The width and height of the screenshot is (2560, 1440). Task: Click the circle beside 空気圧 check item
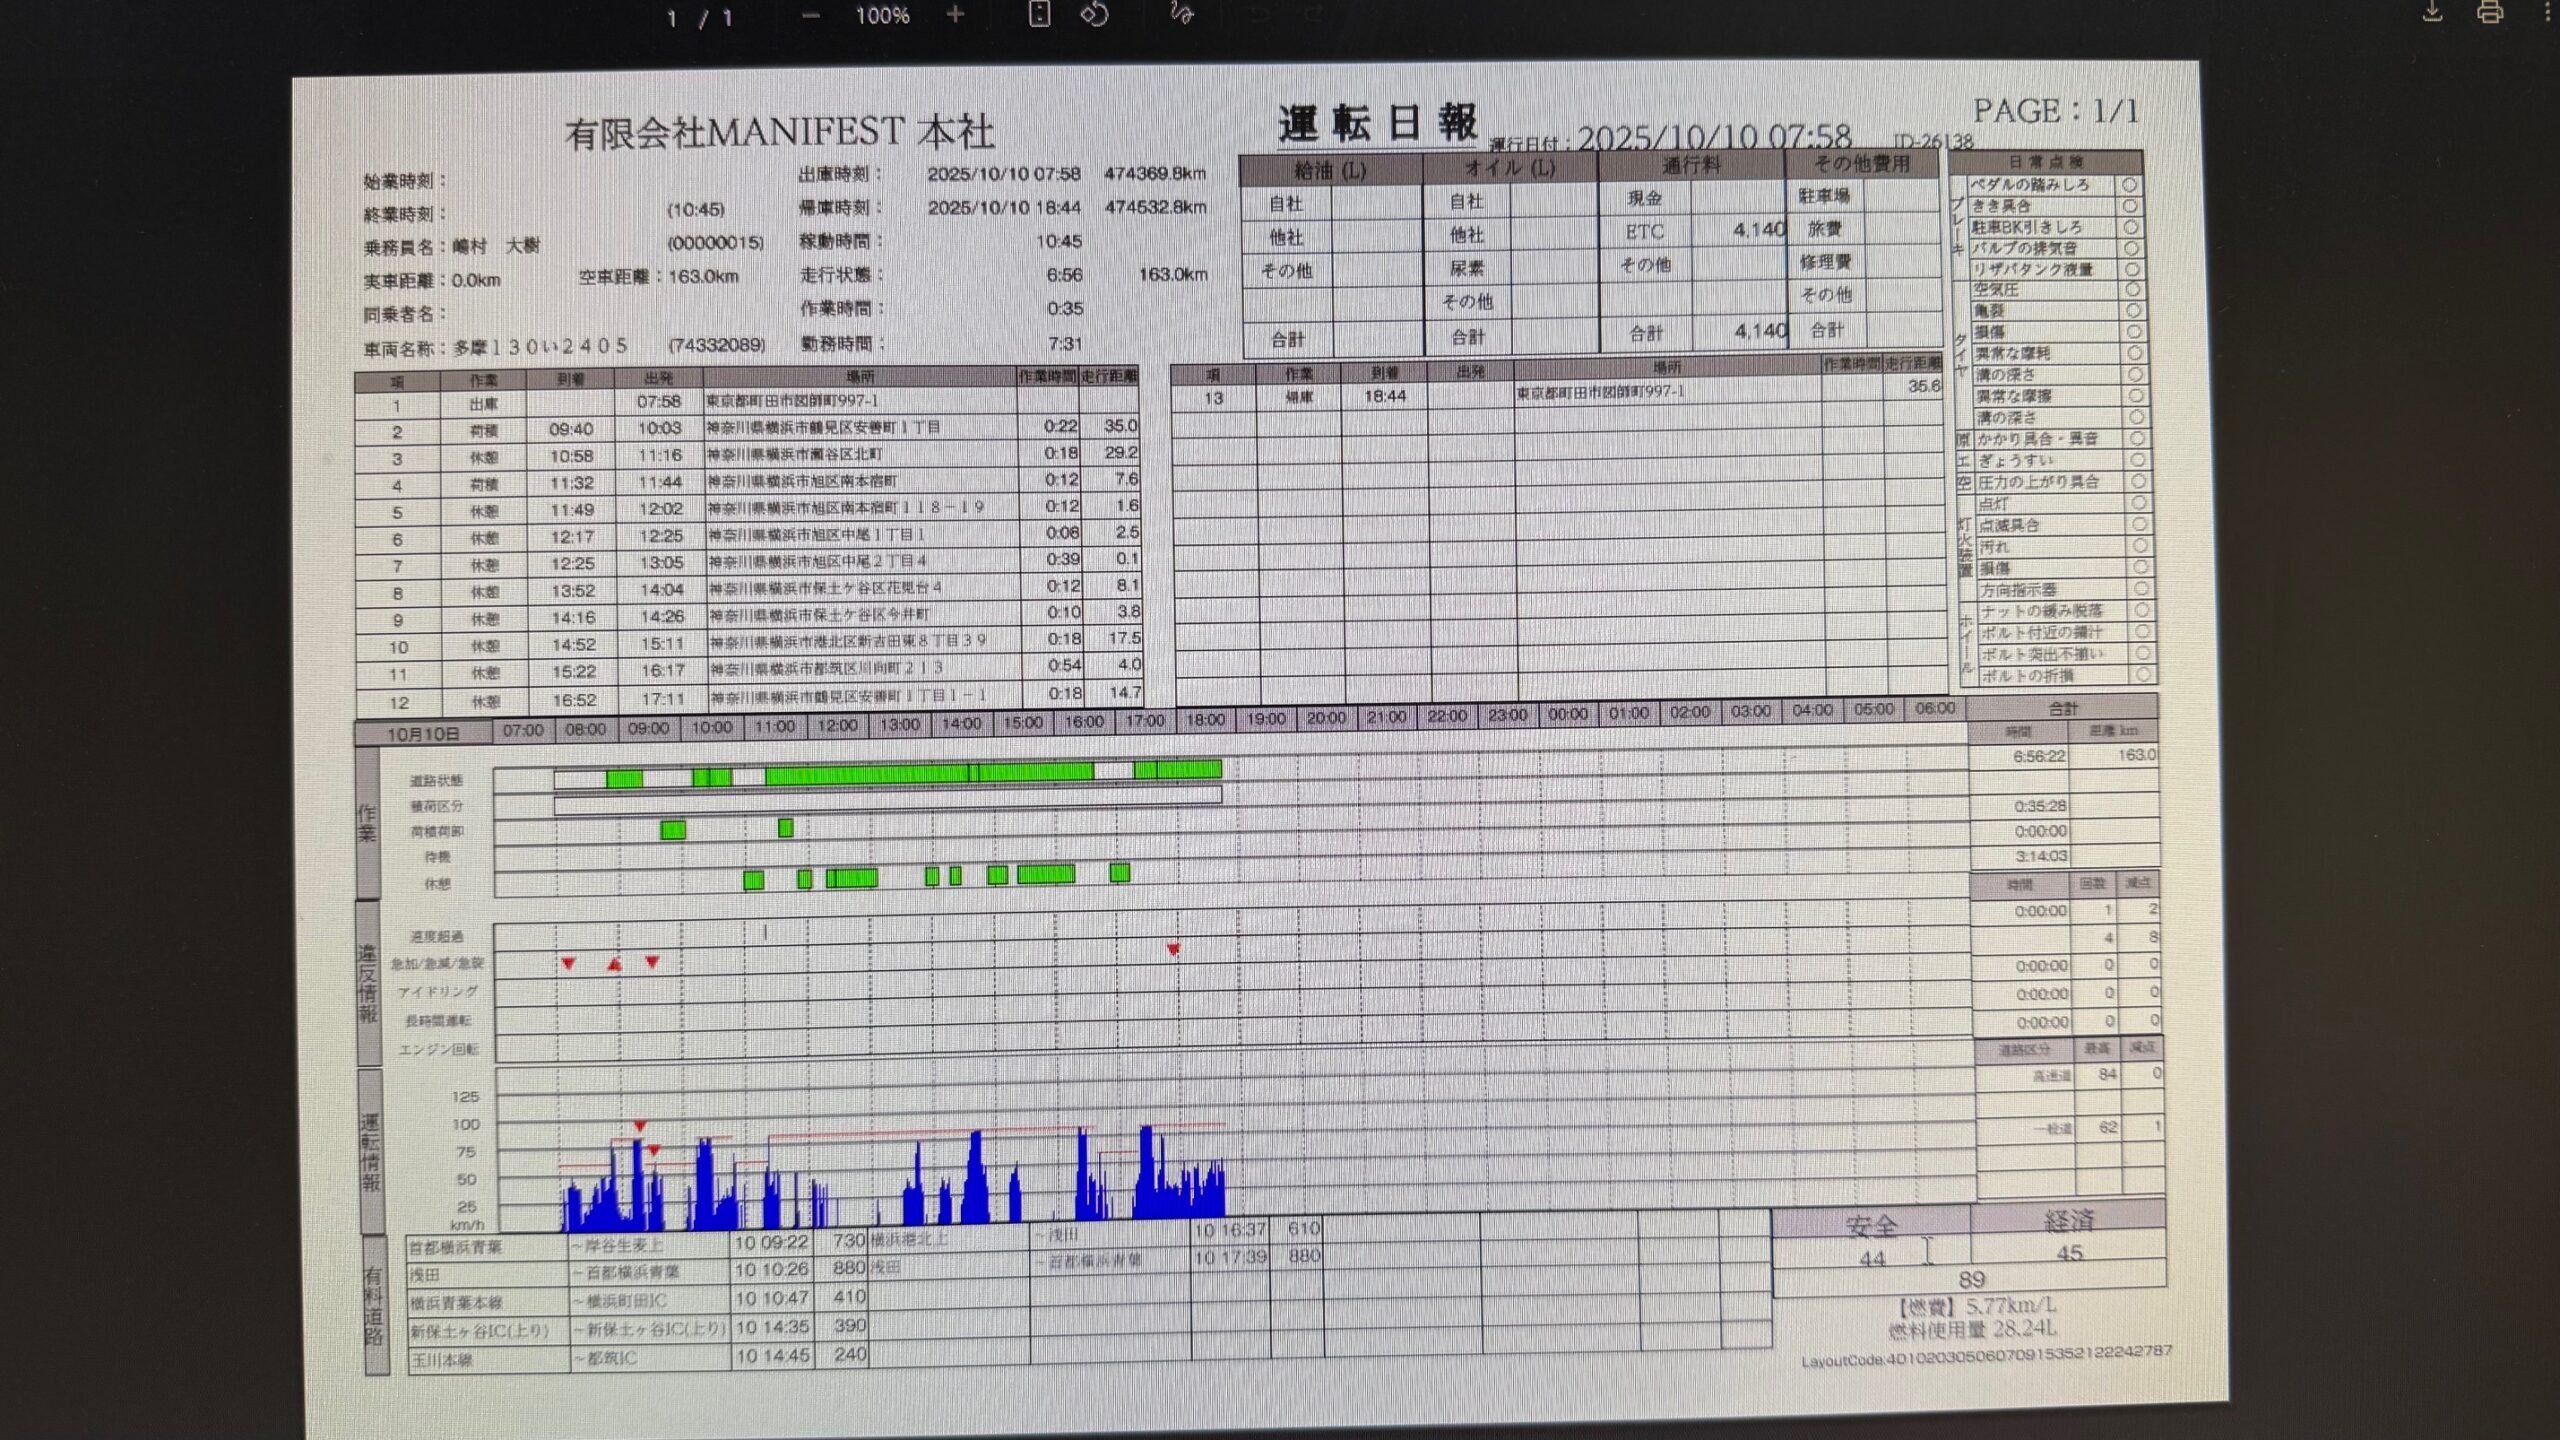coord(2132,290)
